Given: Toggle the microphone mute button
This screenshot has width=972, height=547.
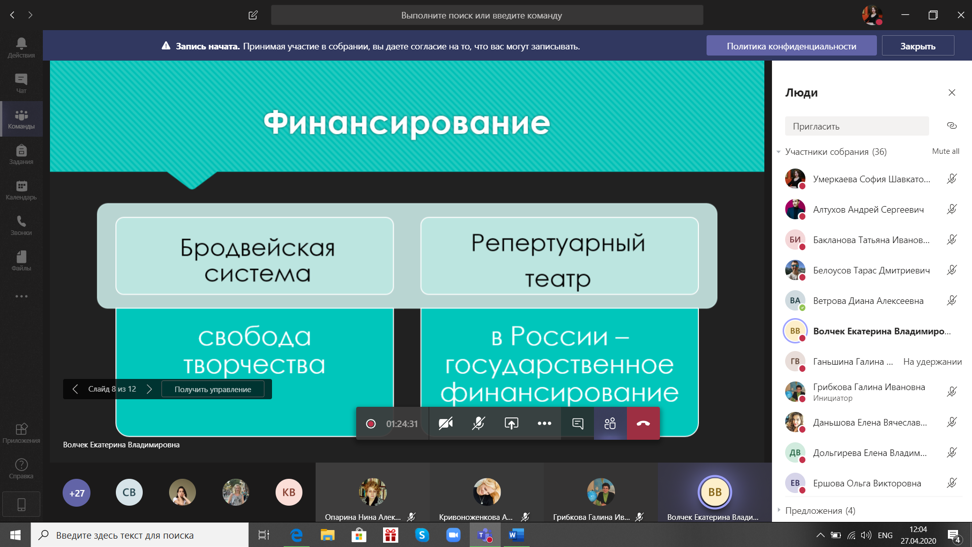Looking at the screenshot, I should pyautogui.click(x=478, y=423).
